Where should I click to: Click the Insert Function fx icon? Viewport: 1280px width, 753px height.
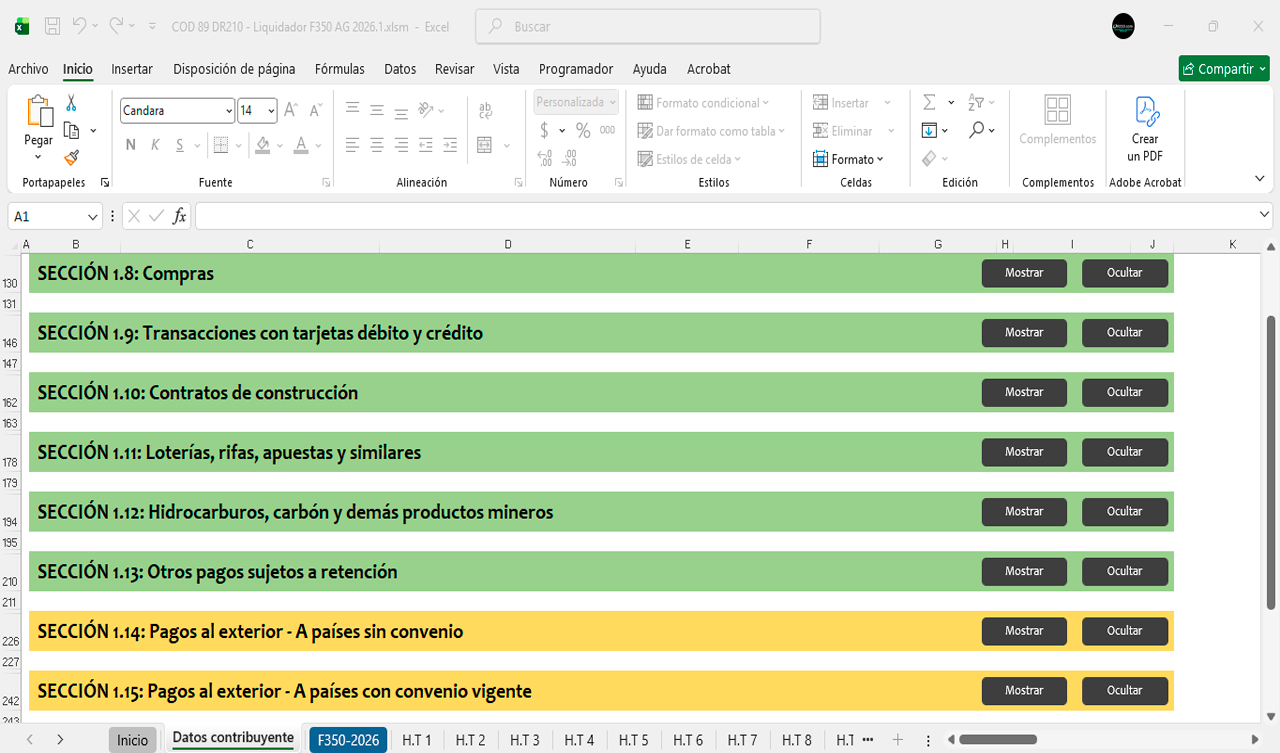click(179, 216)
